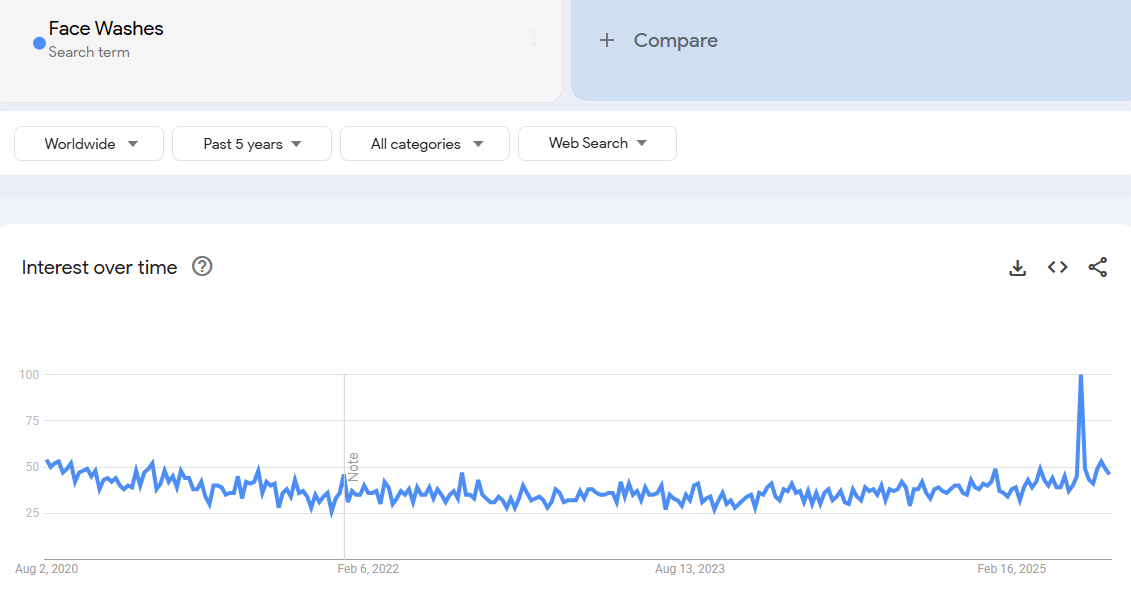Screen dimensions: 1131x601
Task: Download the interest over time CSV
Action: click(x=1017, y=267)
